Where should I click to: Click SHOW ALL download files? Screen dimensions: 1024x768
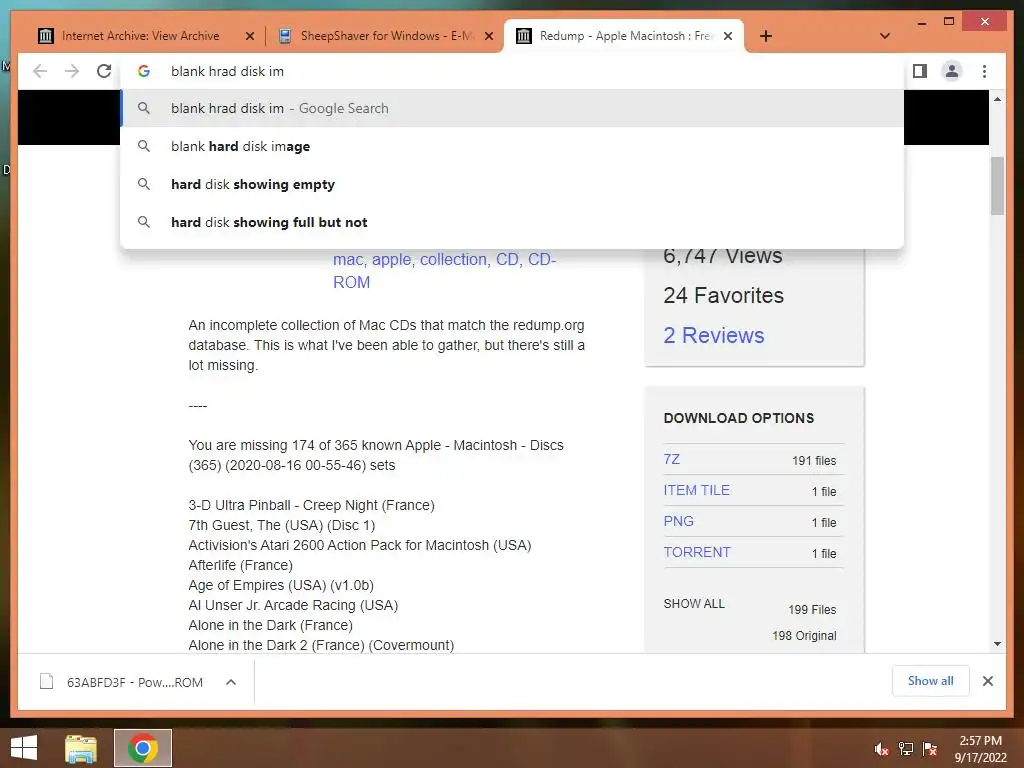(x=694, y=603)
